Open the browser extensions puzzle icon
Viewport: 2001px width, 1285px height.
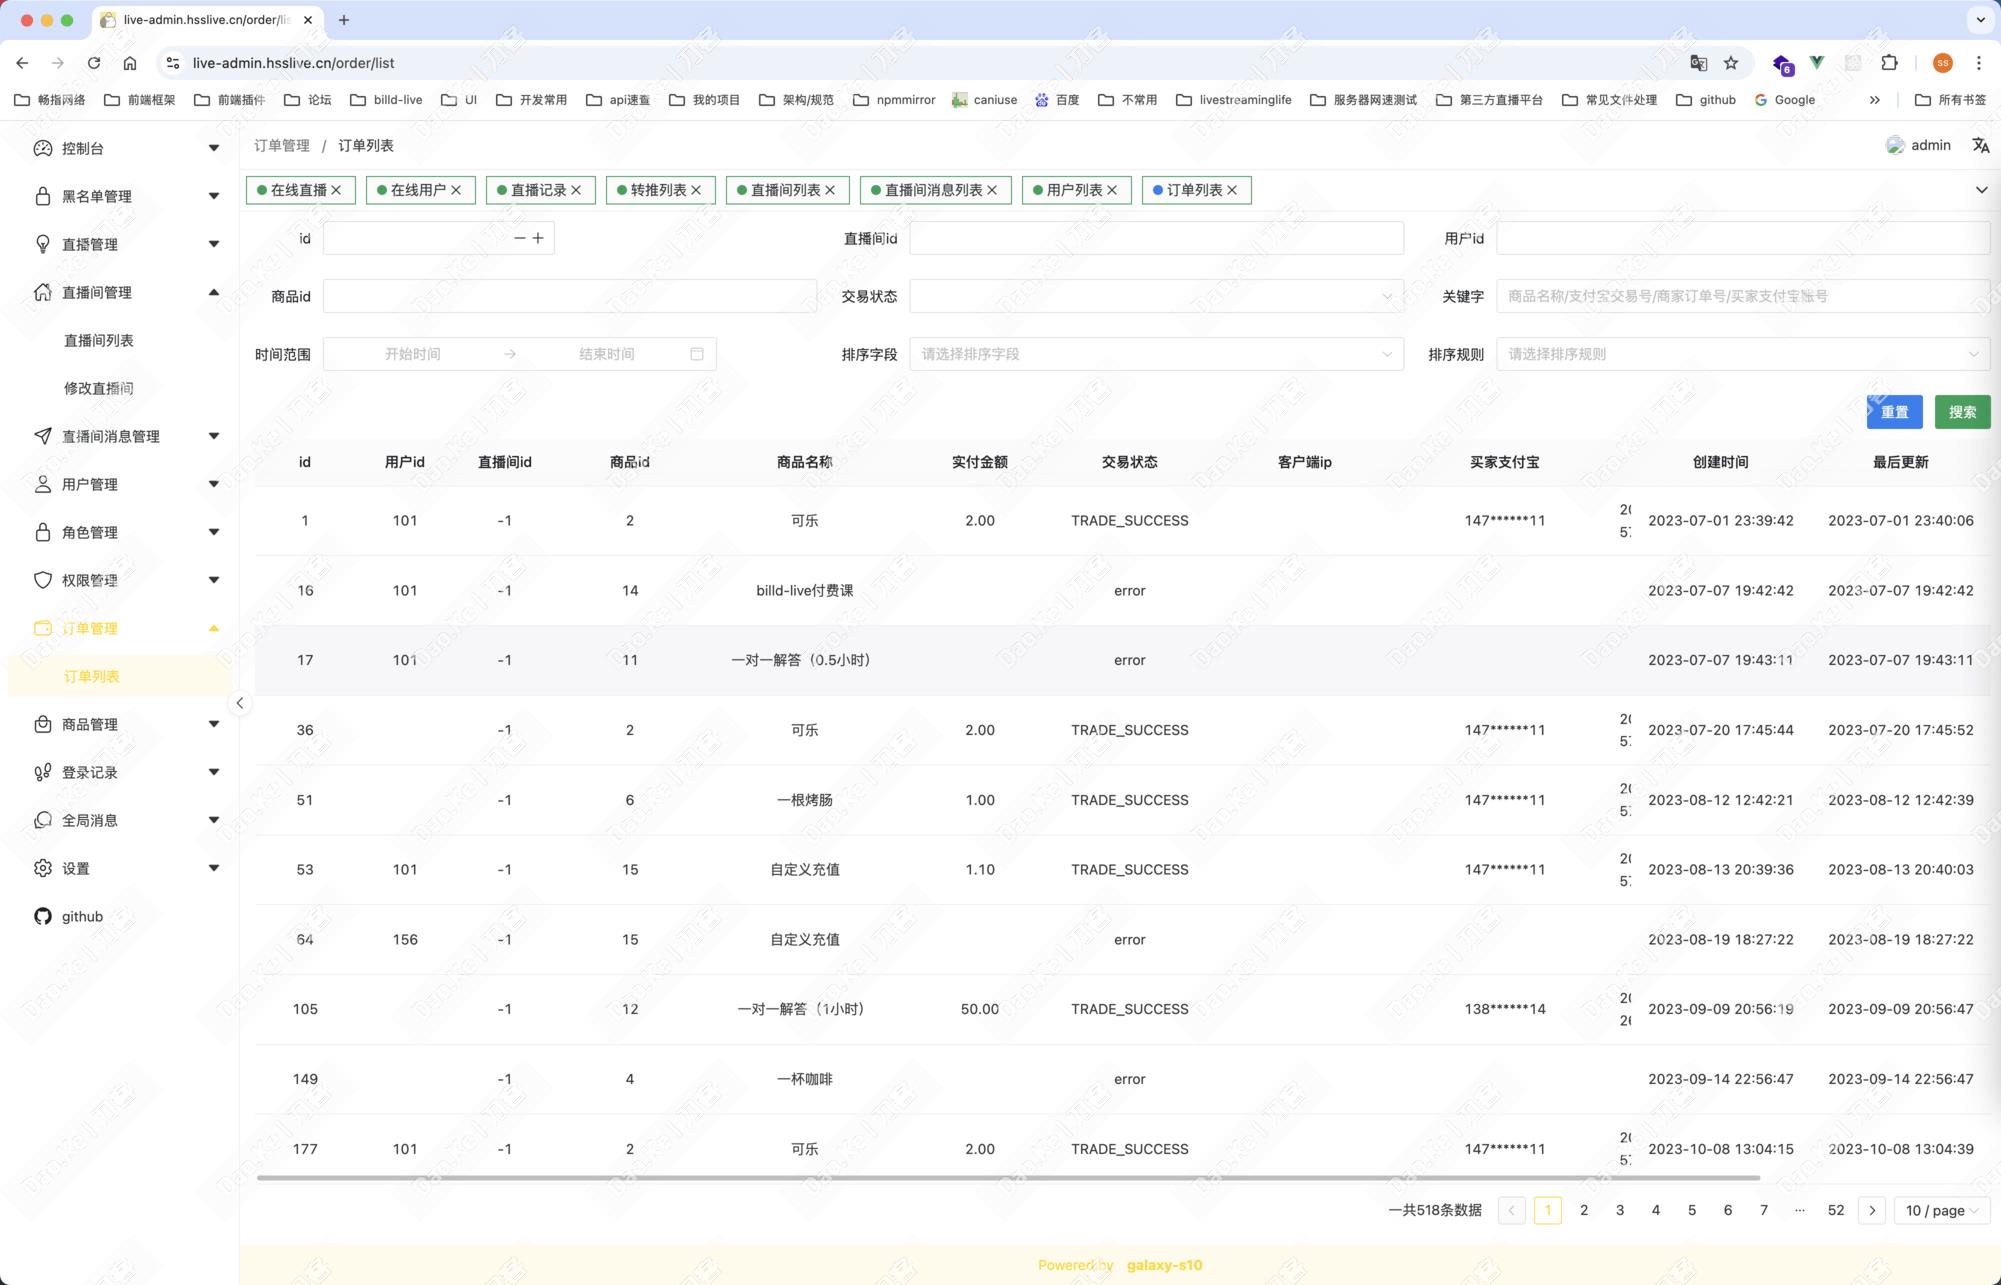coord(1889,63)
